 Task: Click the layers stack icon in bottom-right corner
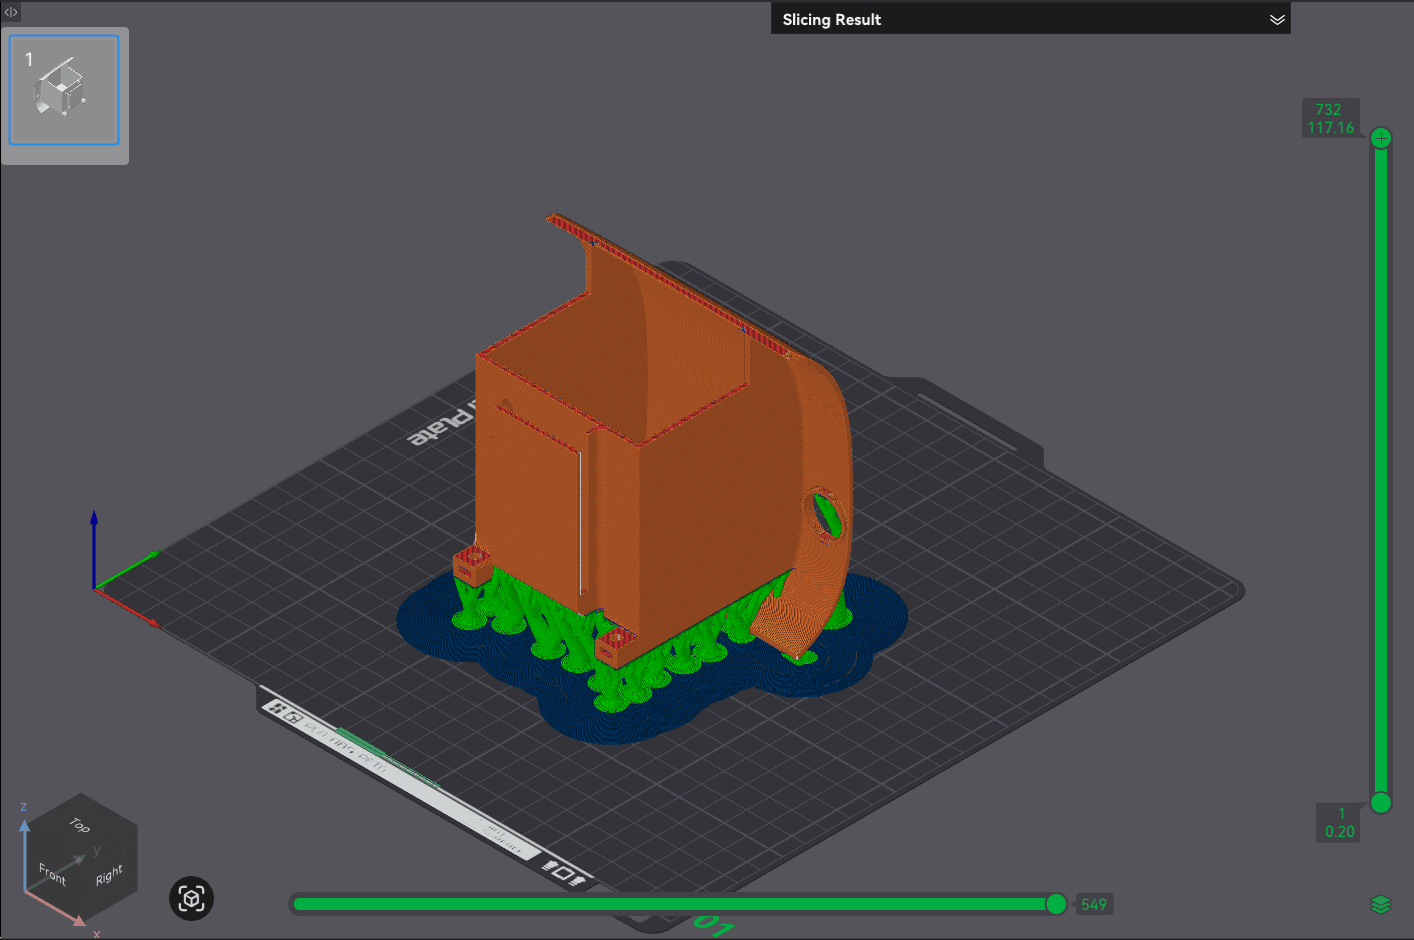pos(1379,903)
